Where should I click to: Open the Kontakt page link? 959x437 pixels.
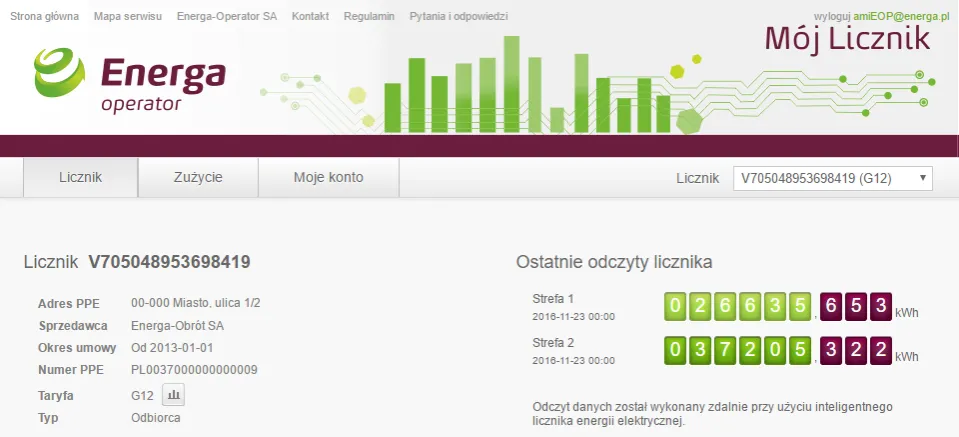(310, 18)
